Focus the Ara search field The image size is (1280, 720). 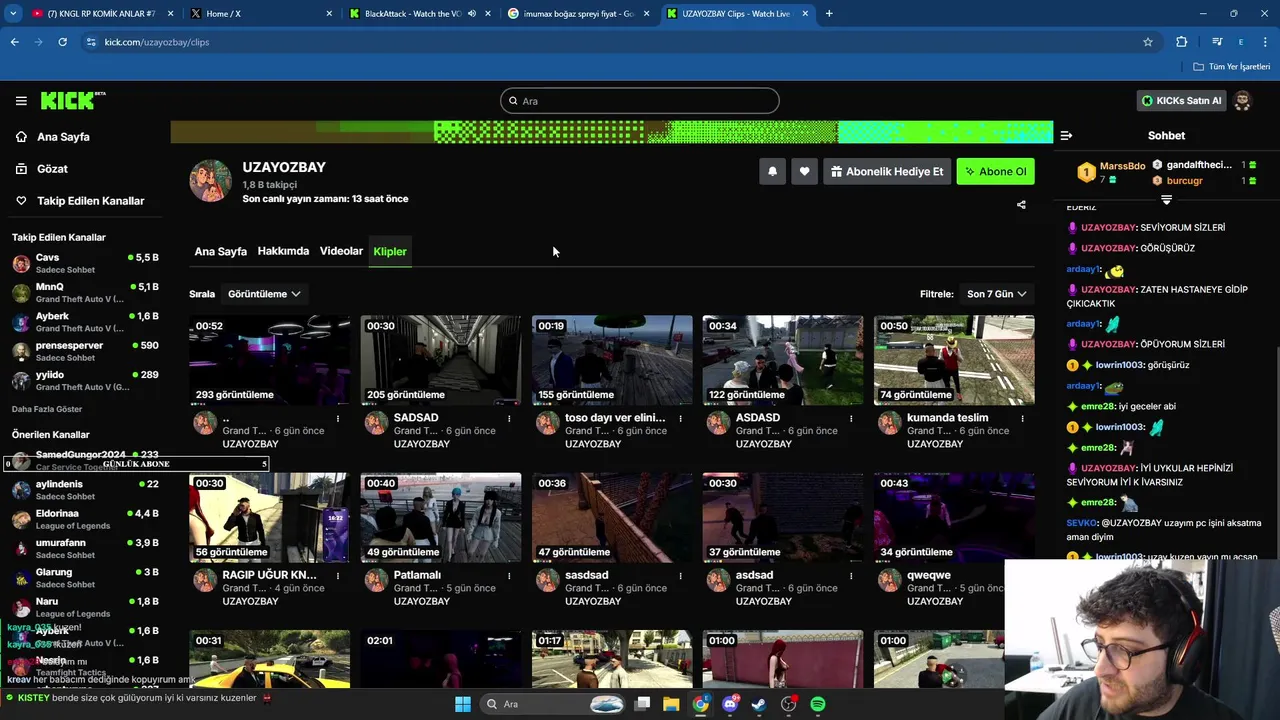[640, 101]
